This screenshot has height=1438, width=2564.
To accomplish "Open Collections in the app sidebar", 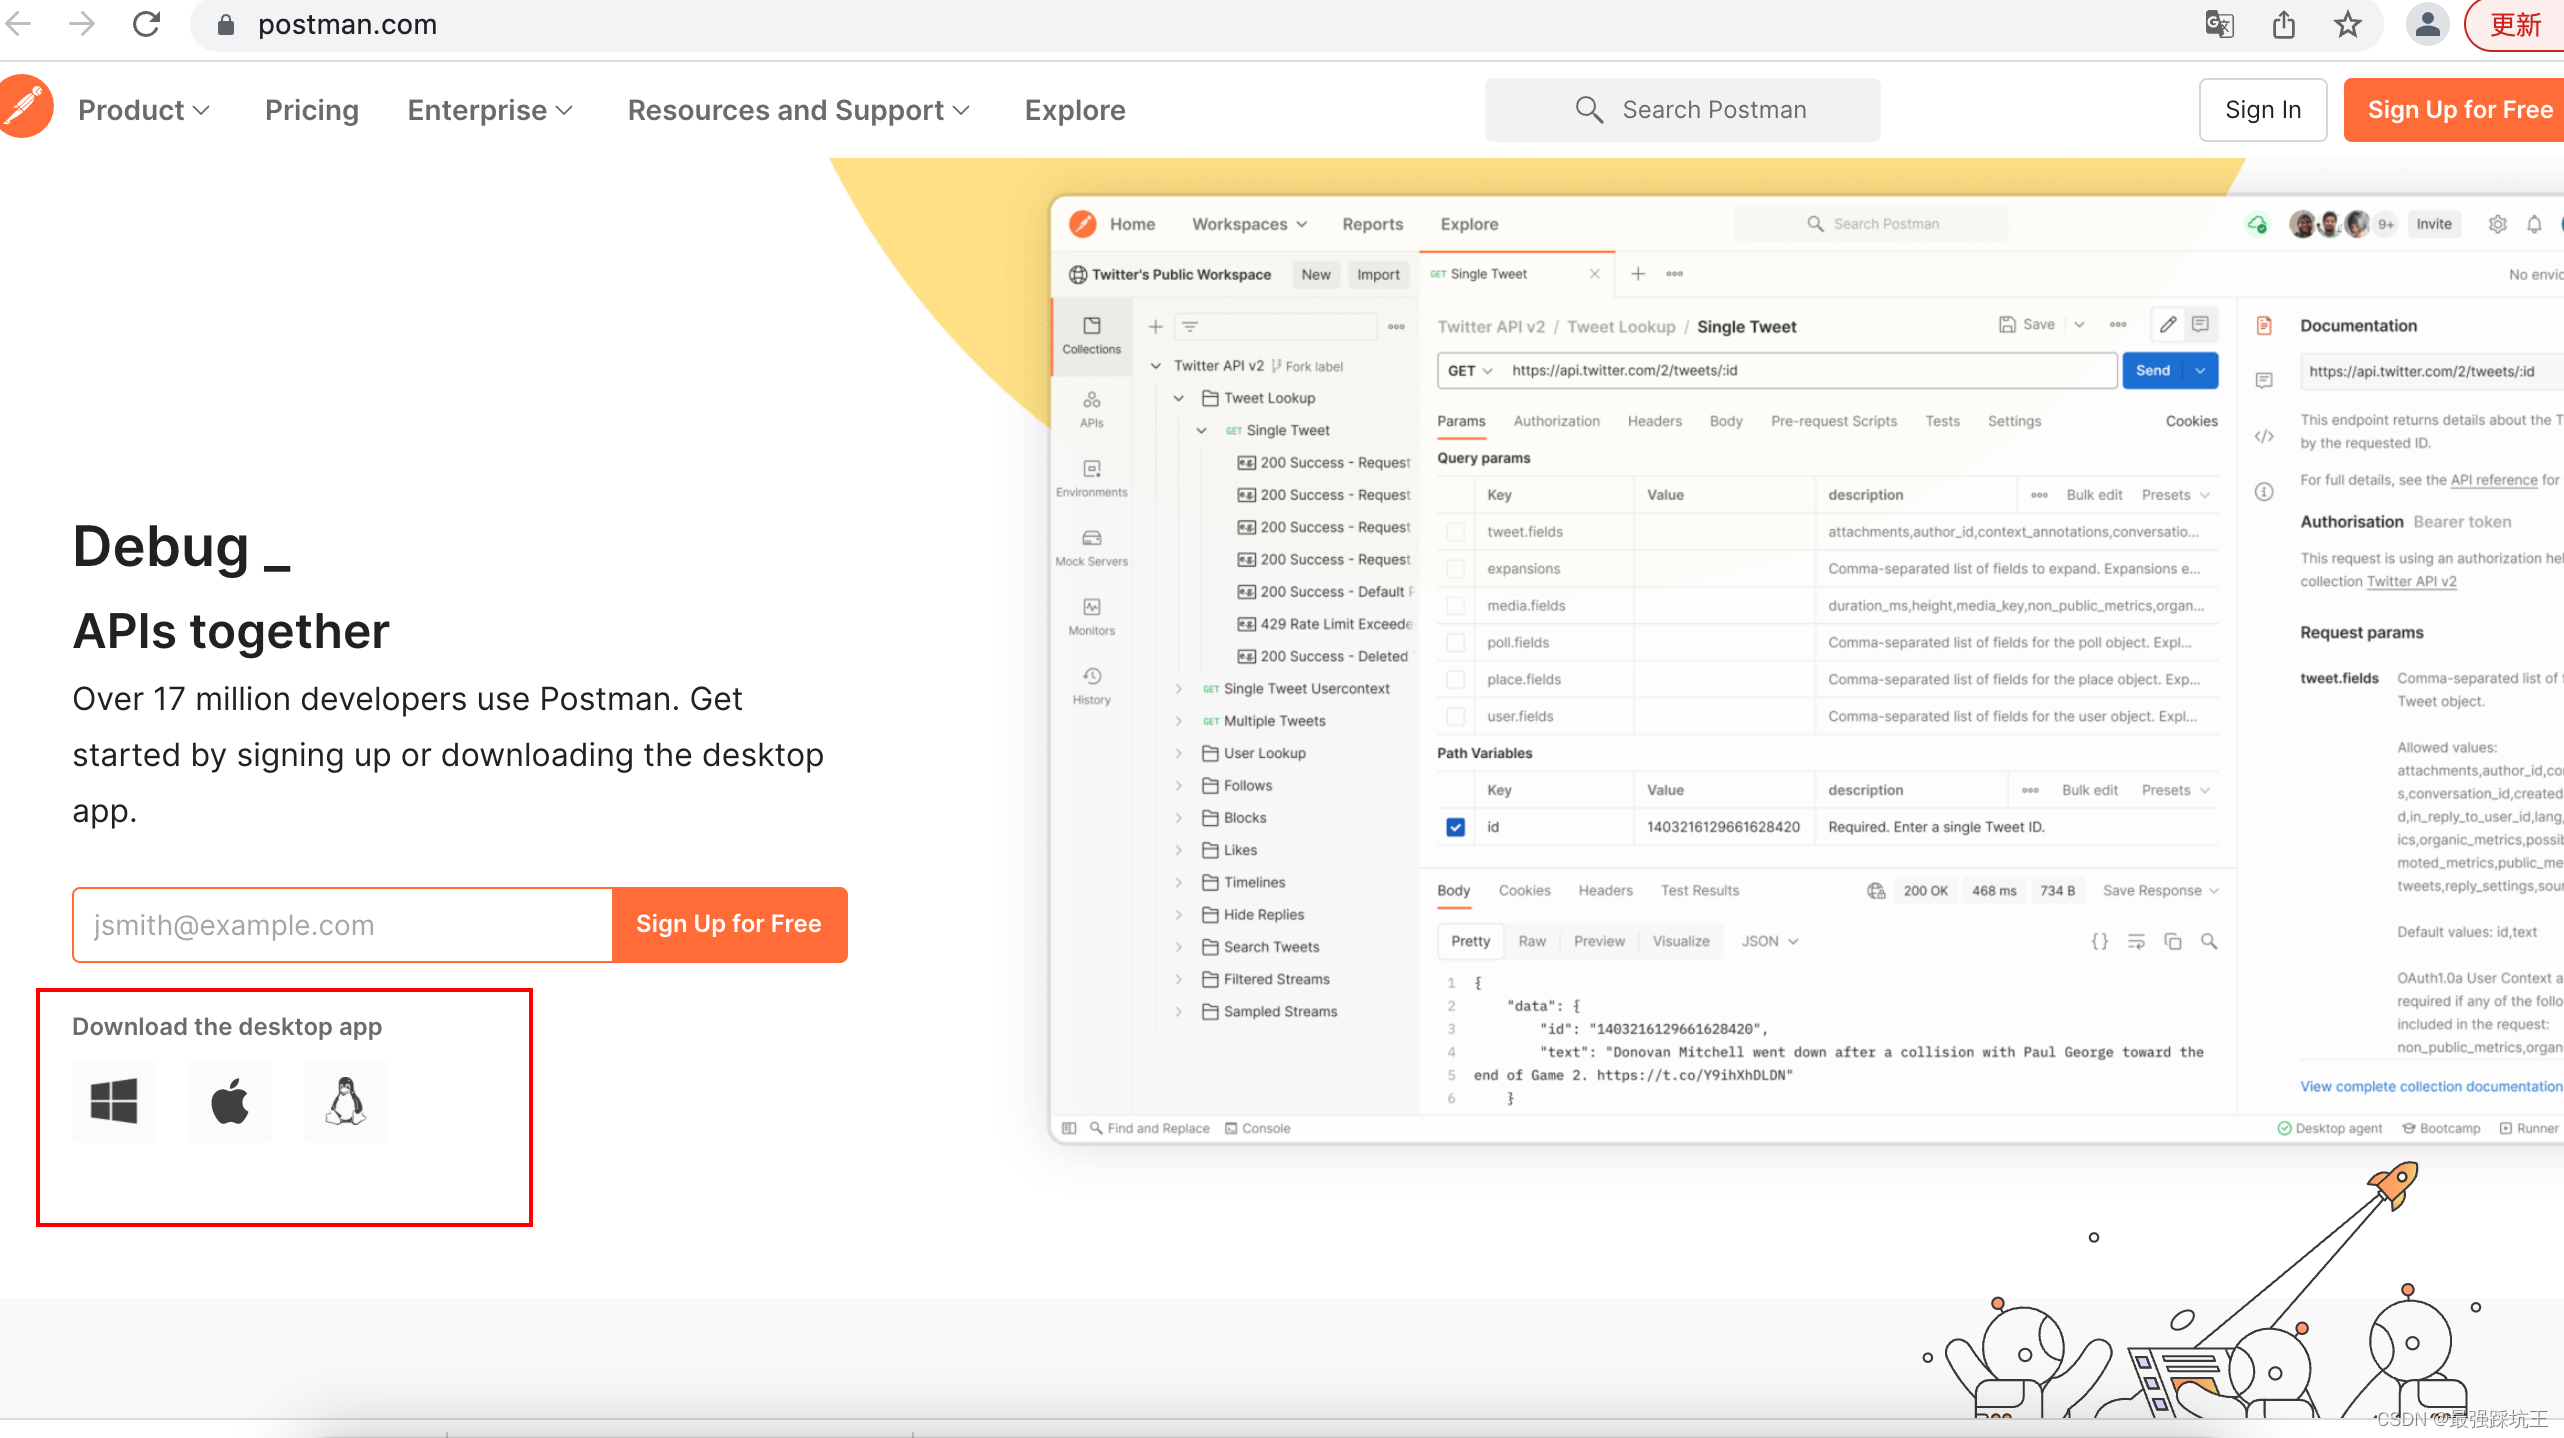I will (1092, 335).
